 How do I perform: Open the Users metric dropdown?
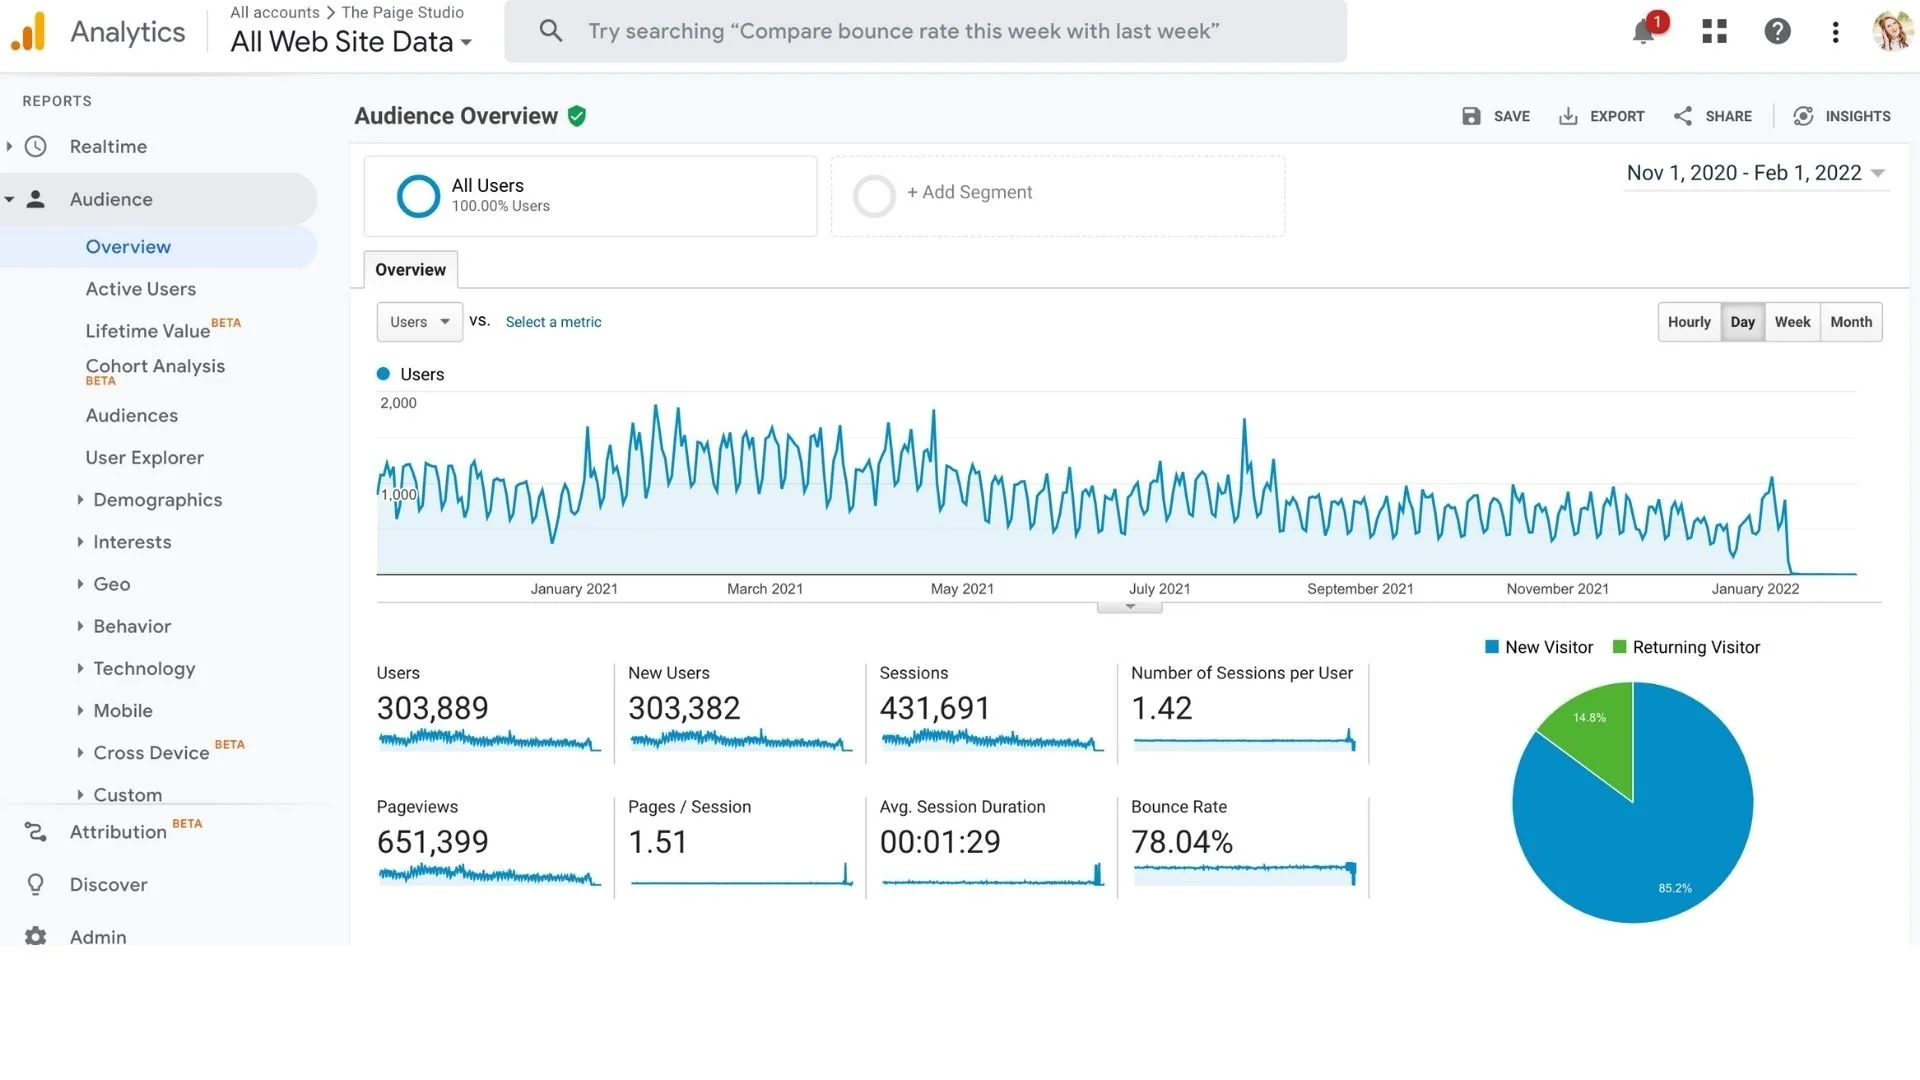(419, 322)
